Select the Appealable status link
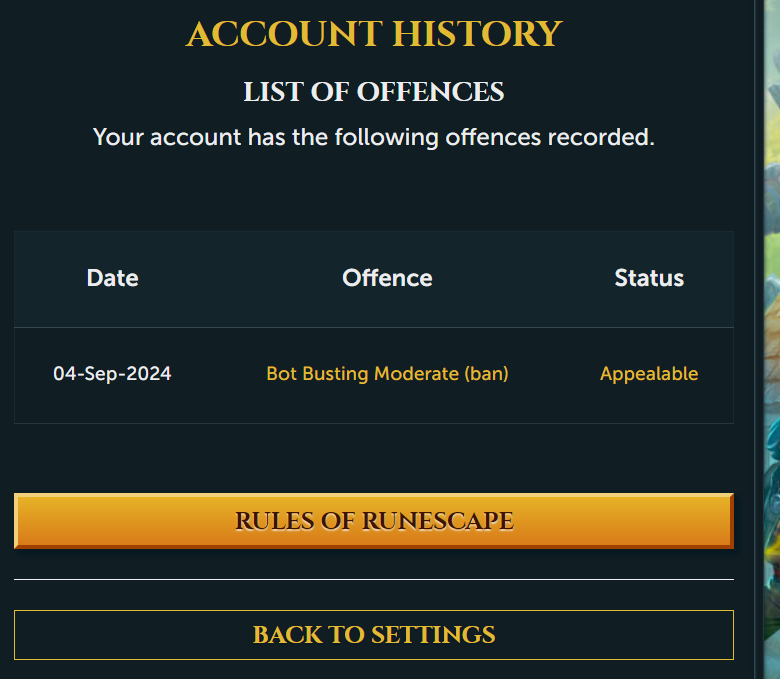This screenshot has width=780, height=679. tap(649, 374)
